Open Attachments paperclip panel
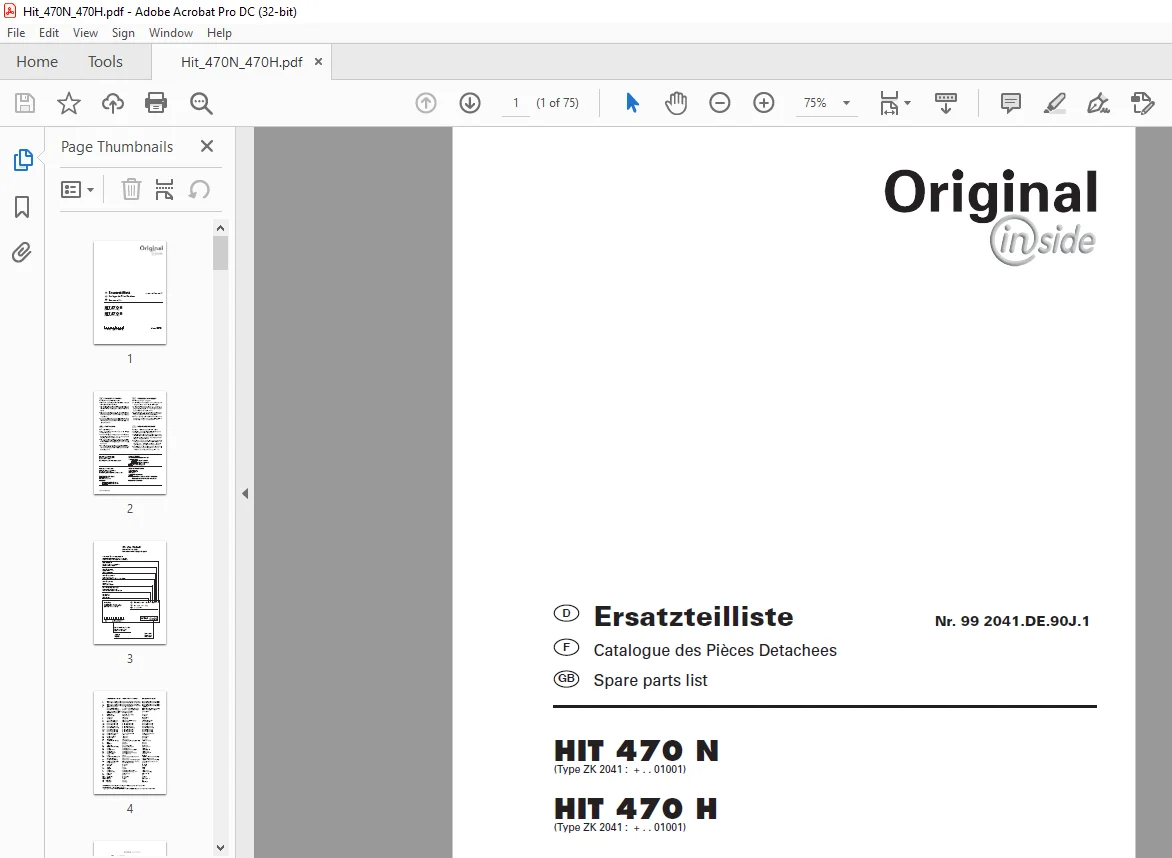This screenshot has height=858, width=1172. [x=22, y=253]
